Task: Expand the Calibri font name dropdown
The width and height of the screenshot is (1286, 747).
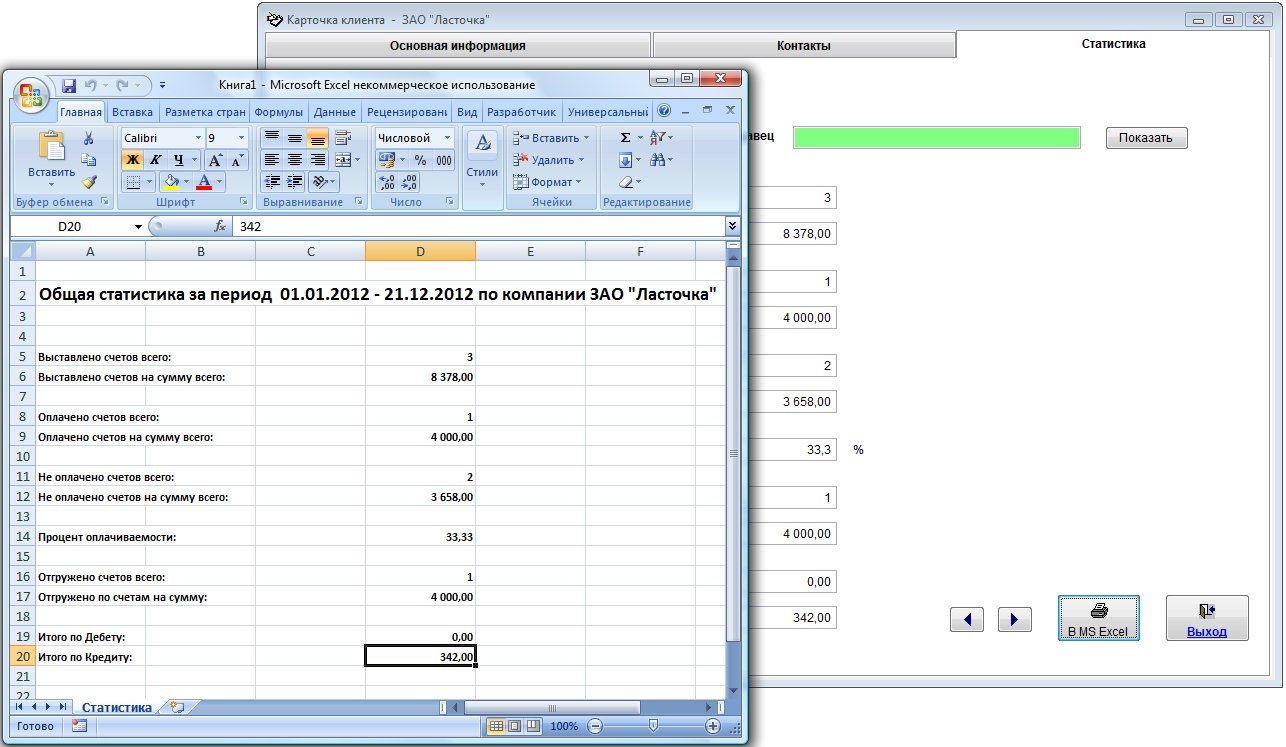Action: click(198, 138)
